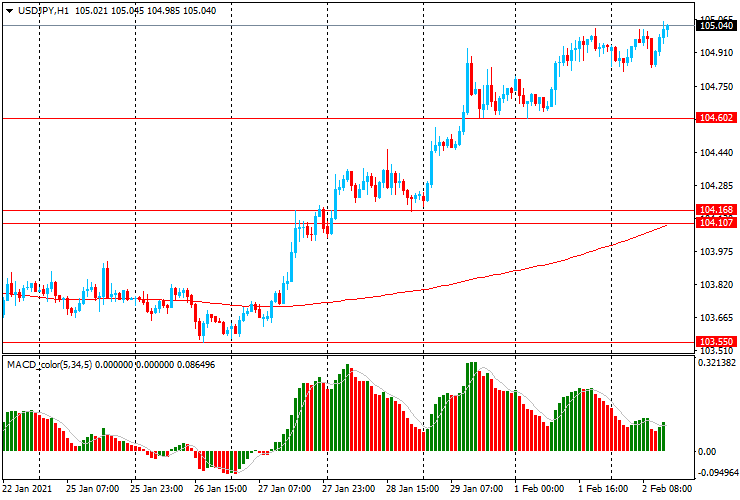Click the 103.975 price axis value
Screen dimensions: 740x500
pos(716,252)
